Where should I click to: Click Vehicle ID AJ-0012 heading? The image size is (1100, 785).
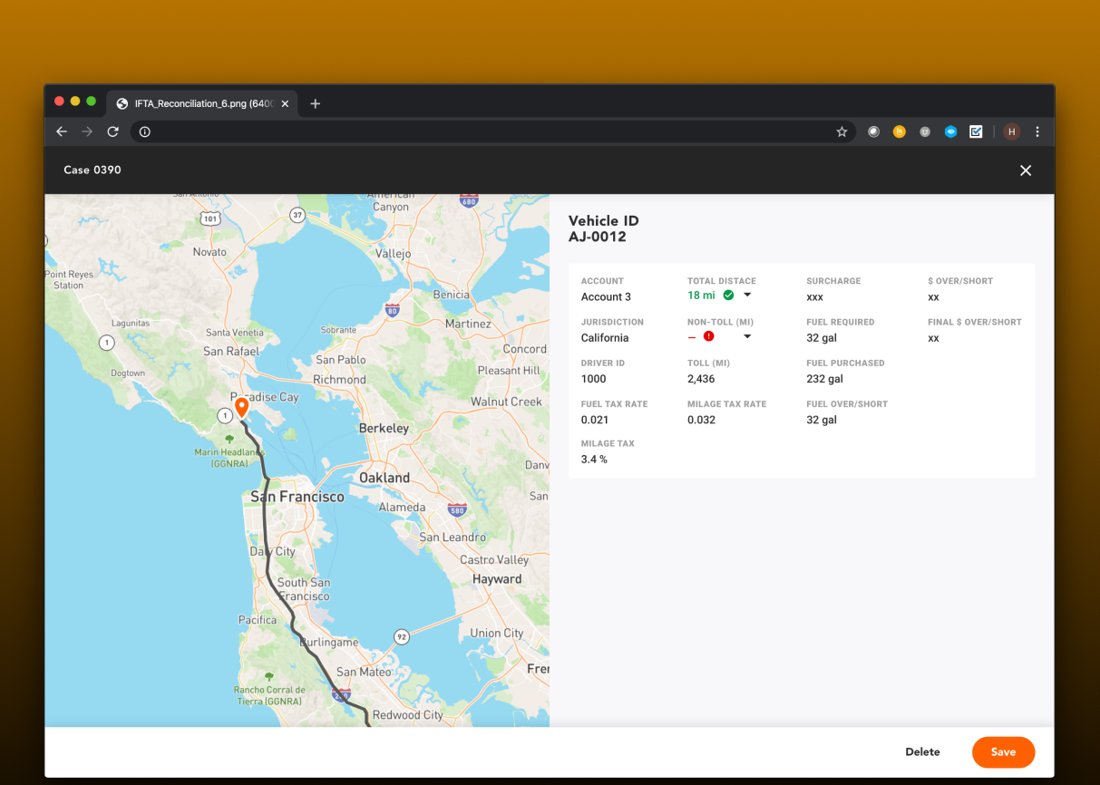tap(603, 229)
